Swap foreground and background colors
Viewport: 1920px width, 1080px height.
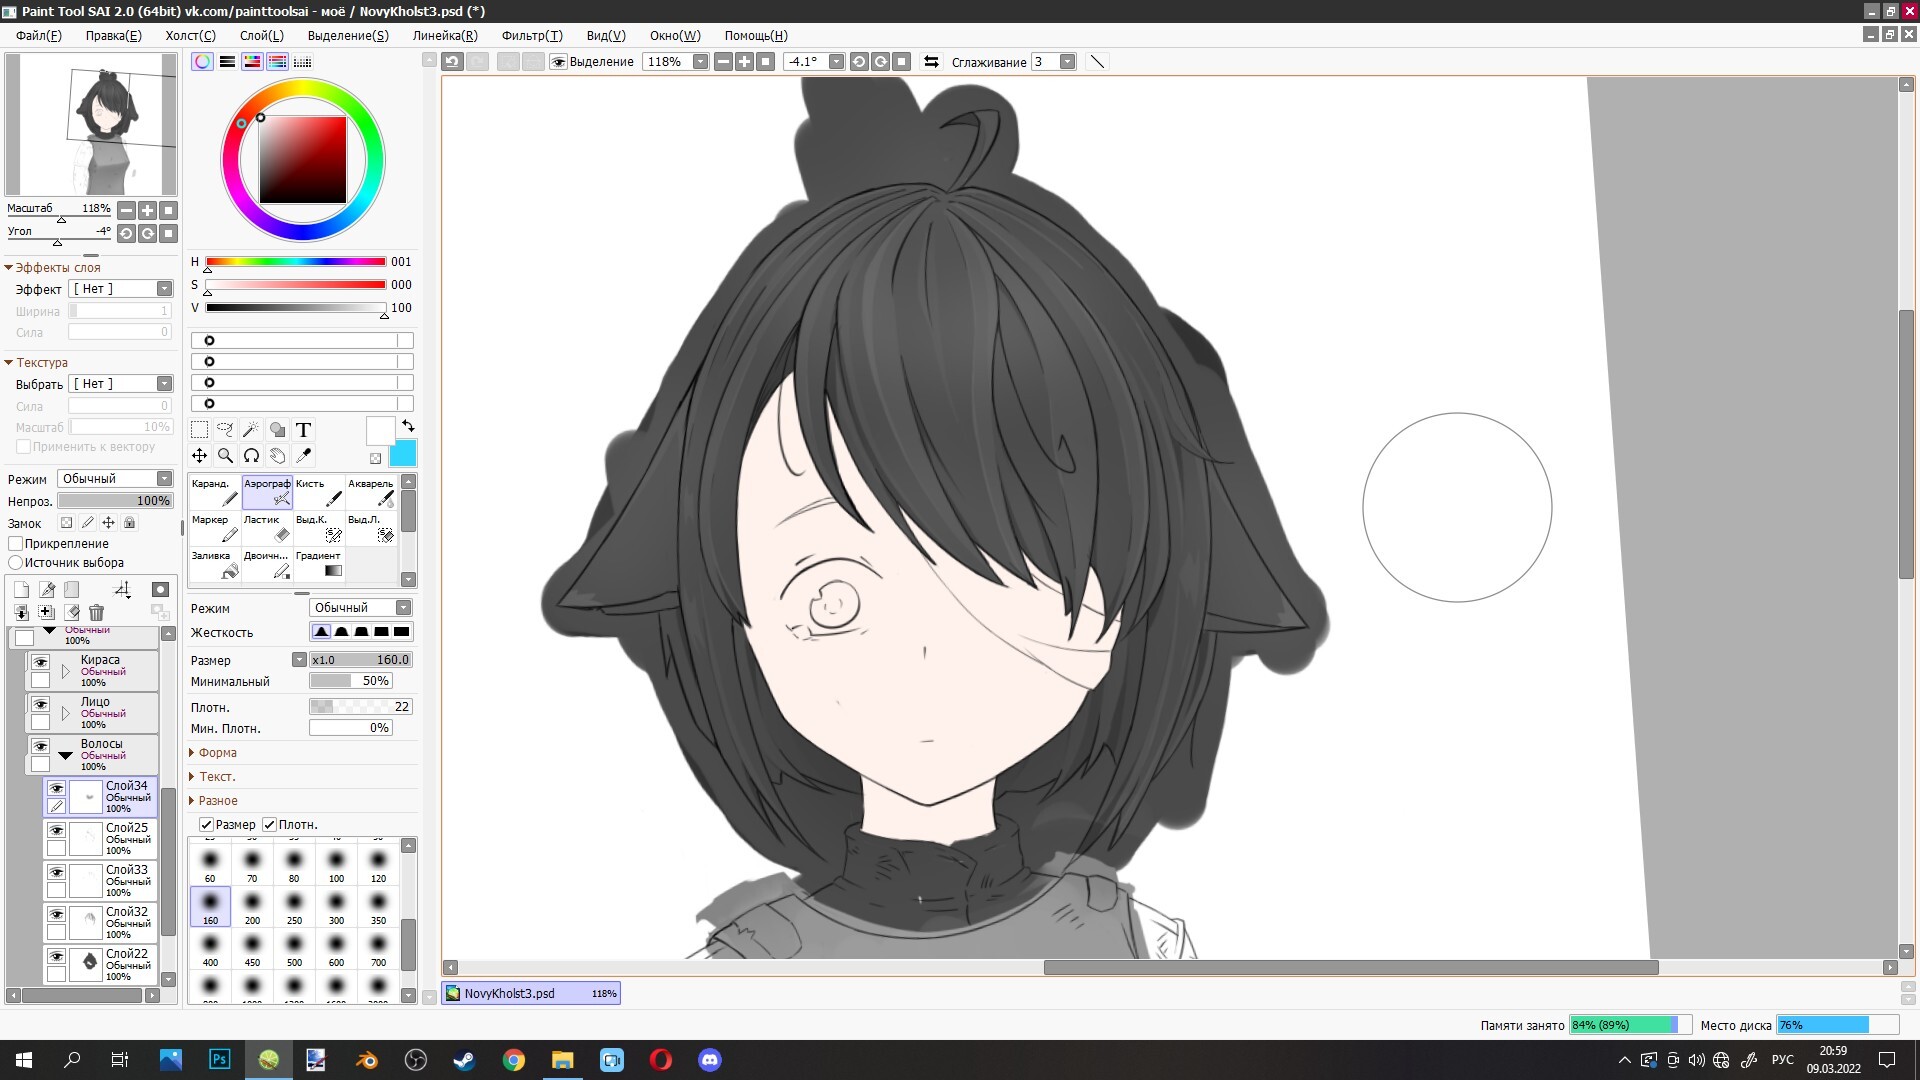[408, 426]
